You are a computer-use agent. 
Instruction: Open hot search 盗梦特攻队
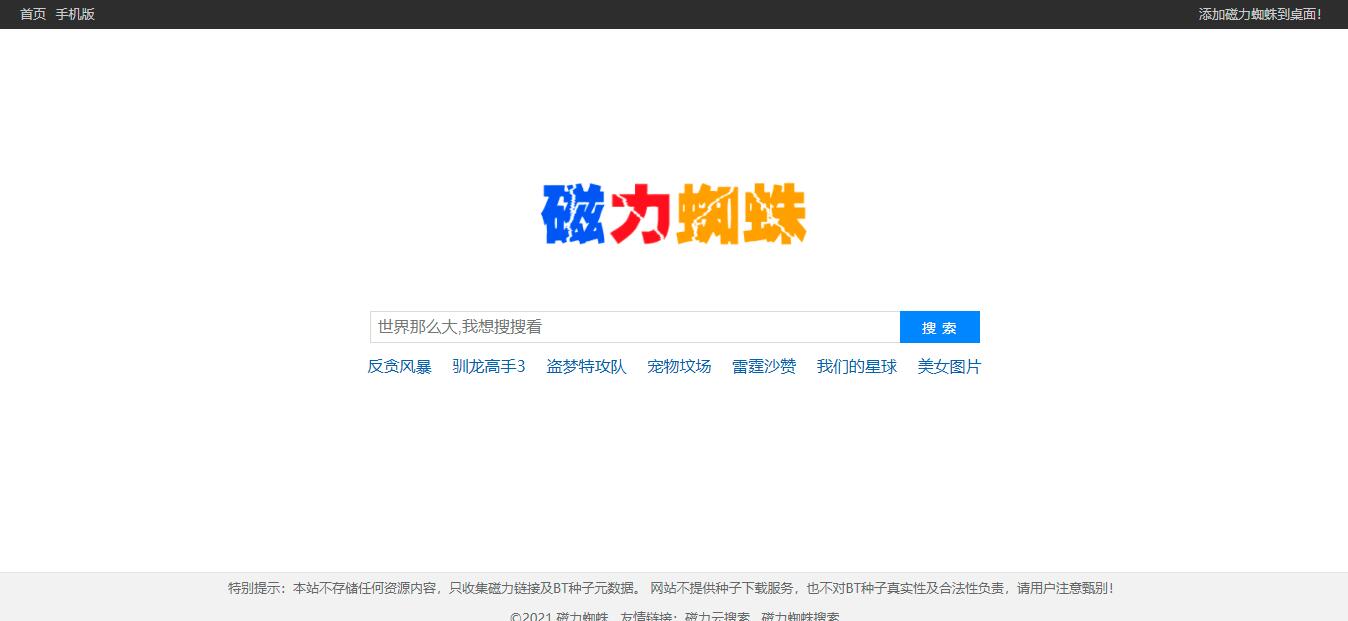[x=586, y=367]
